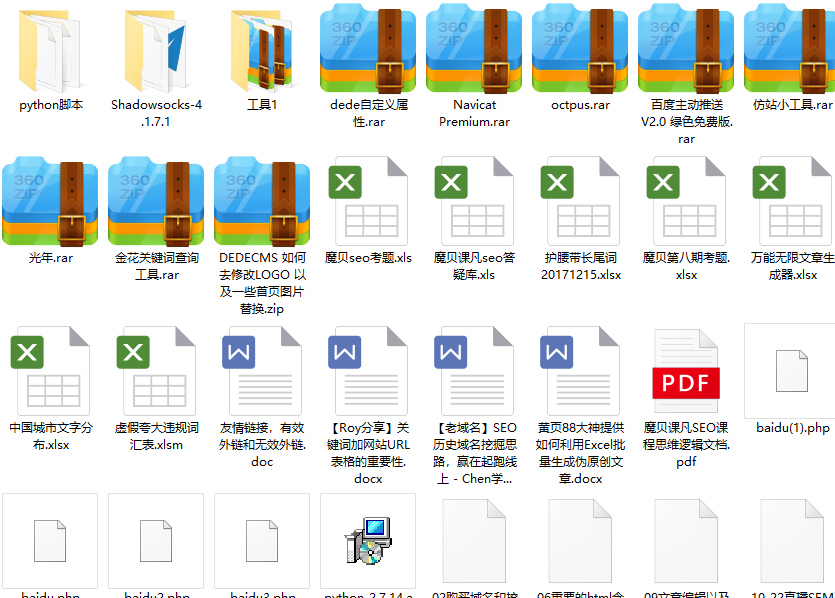Image resolution: width=835 pixels, height=598 pixels.
Task: Click the file name text 'Shadowsocks-4.1.7.1'
Action: 156,113
